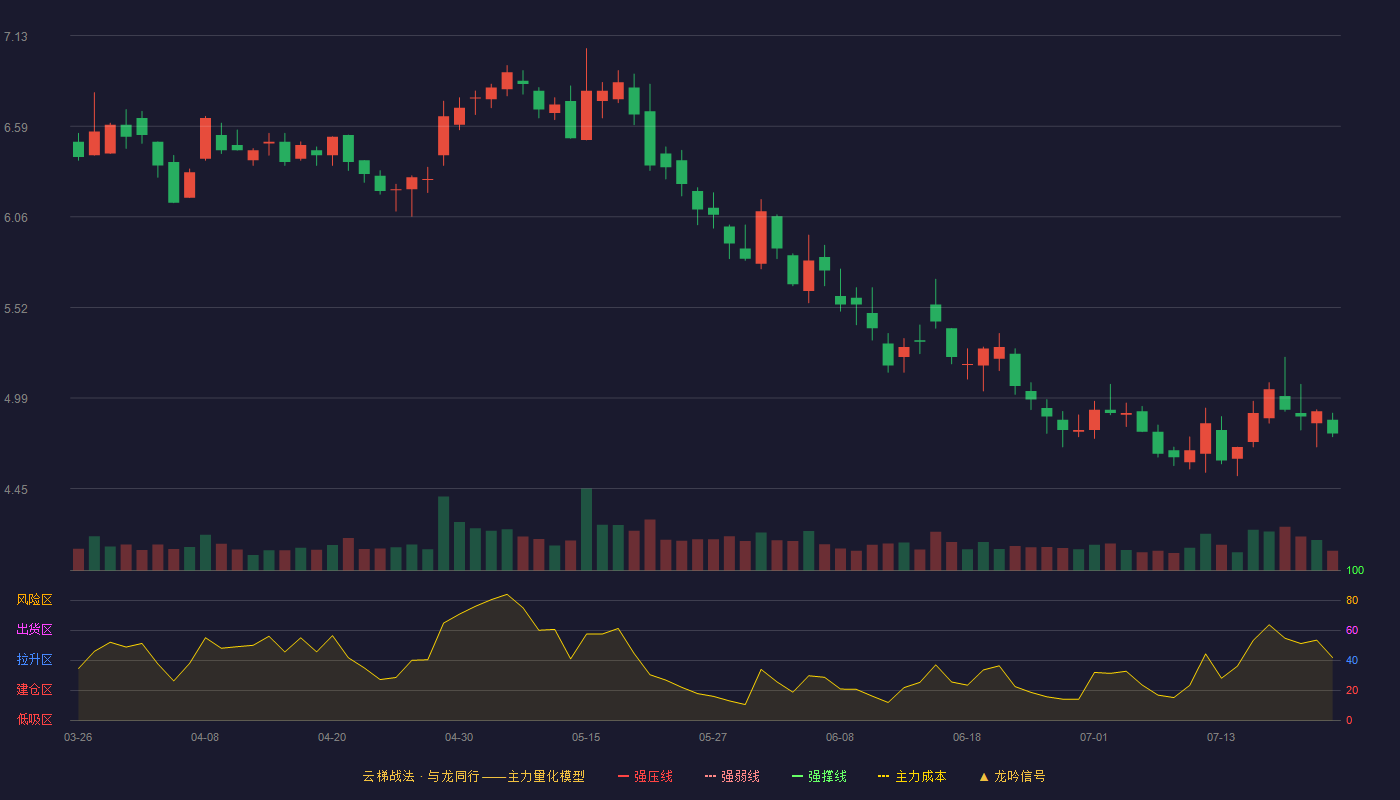1400x800 pixels.
Task: Click the tallest green volume bar near 05-15
Action: 586,529
